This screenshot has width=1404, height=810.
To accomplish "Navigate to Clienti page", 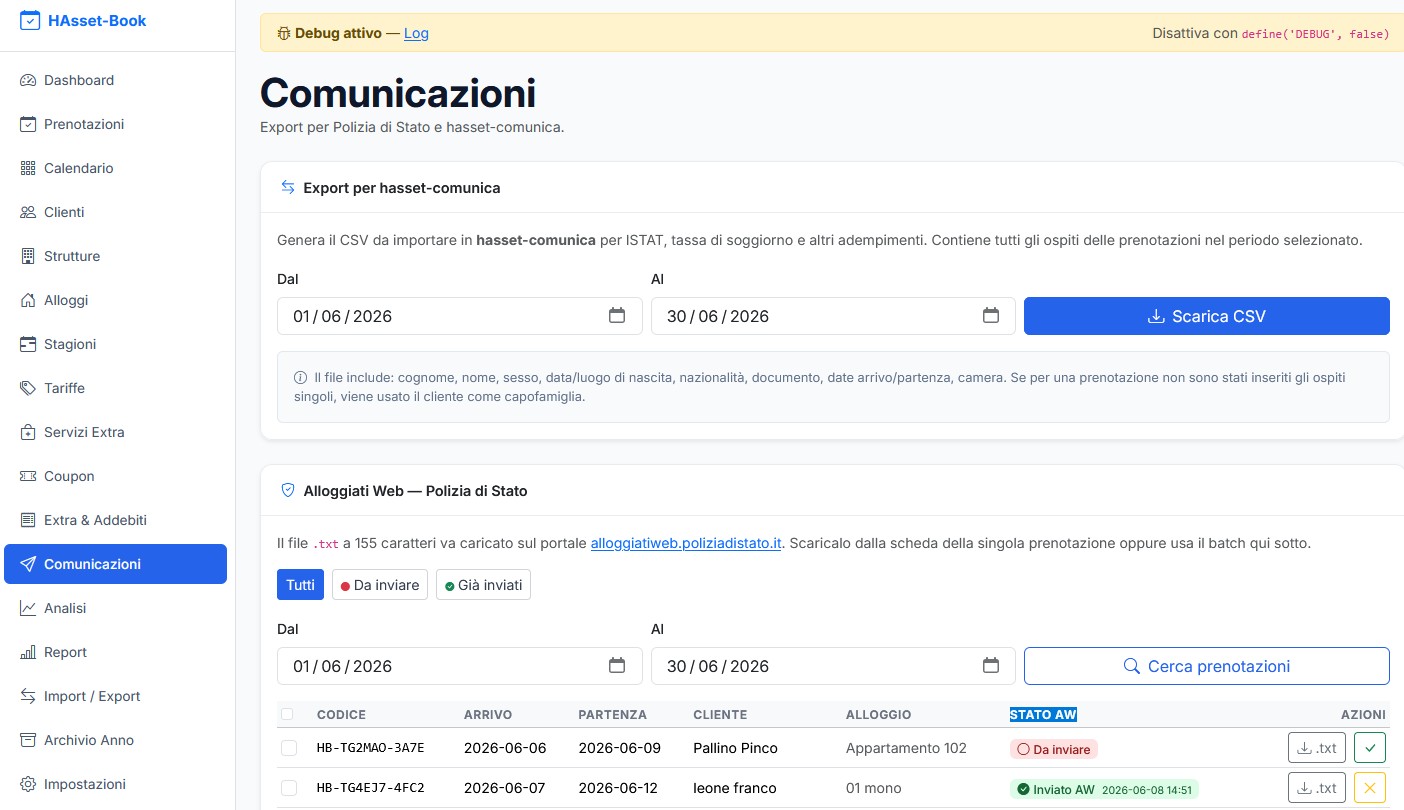I will (115, 212).
